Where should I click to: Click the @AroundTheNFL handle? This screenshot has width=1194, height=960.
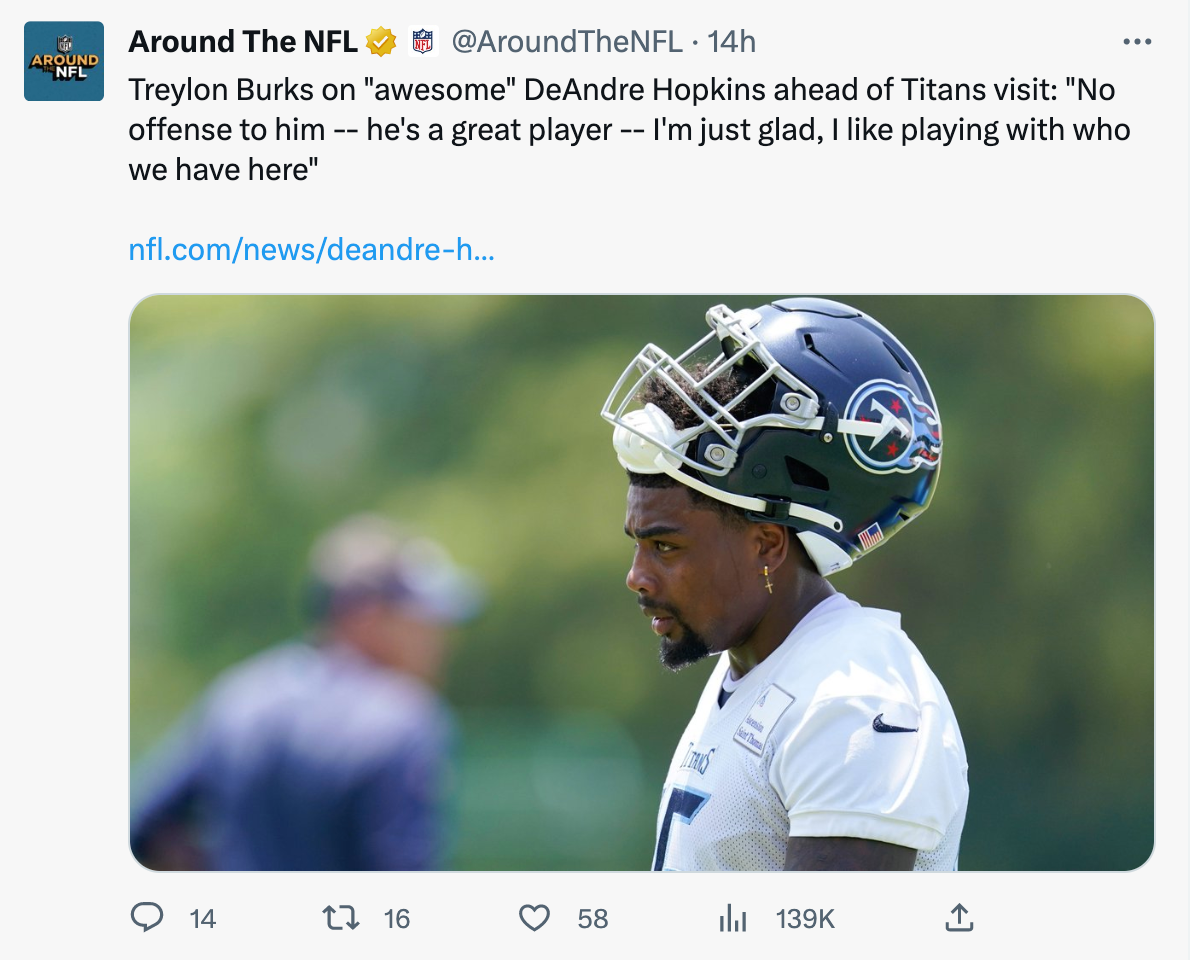[574, 41]
